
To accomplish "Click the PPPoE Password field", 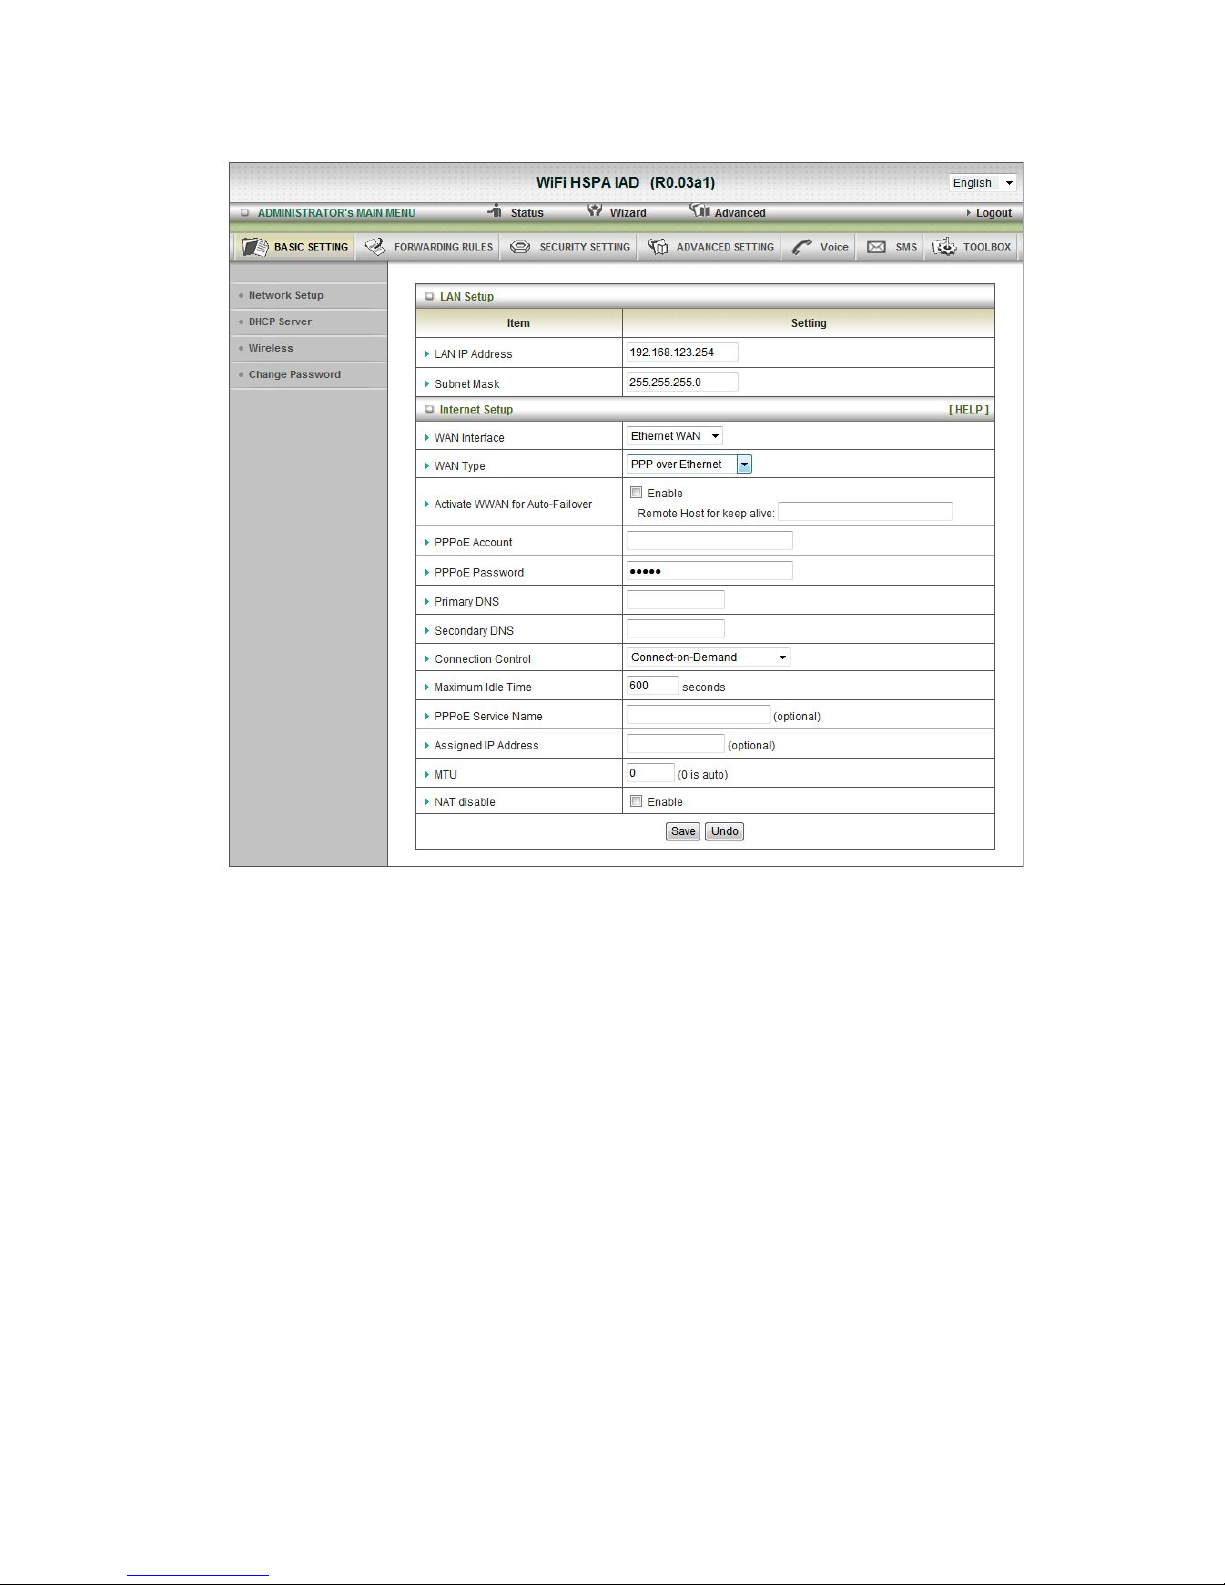I will 709,571.
